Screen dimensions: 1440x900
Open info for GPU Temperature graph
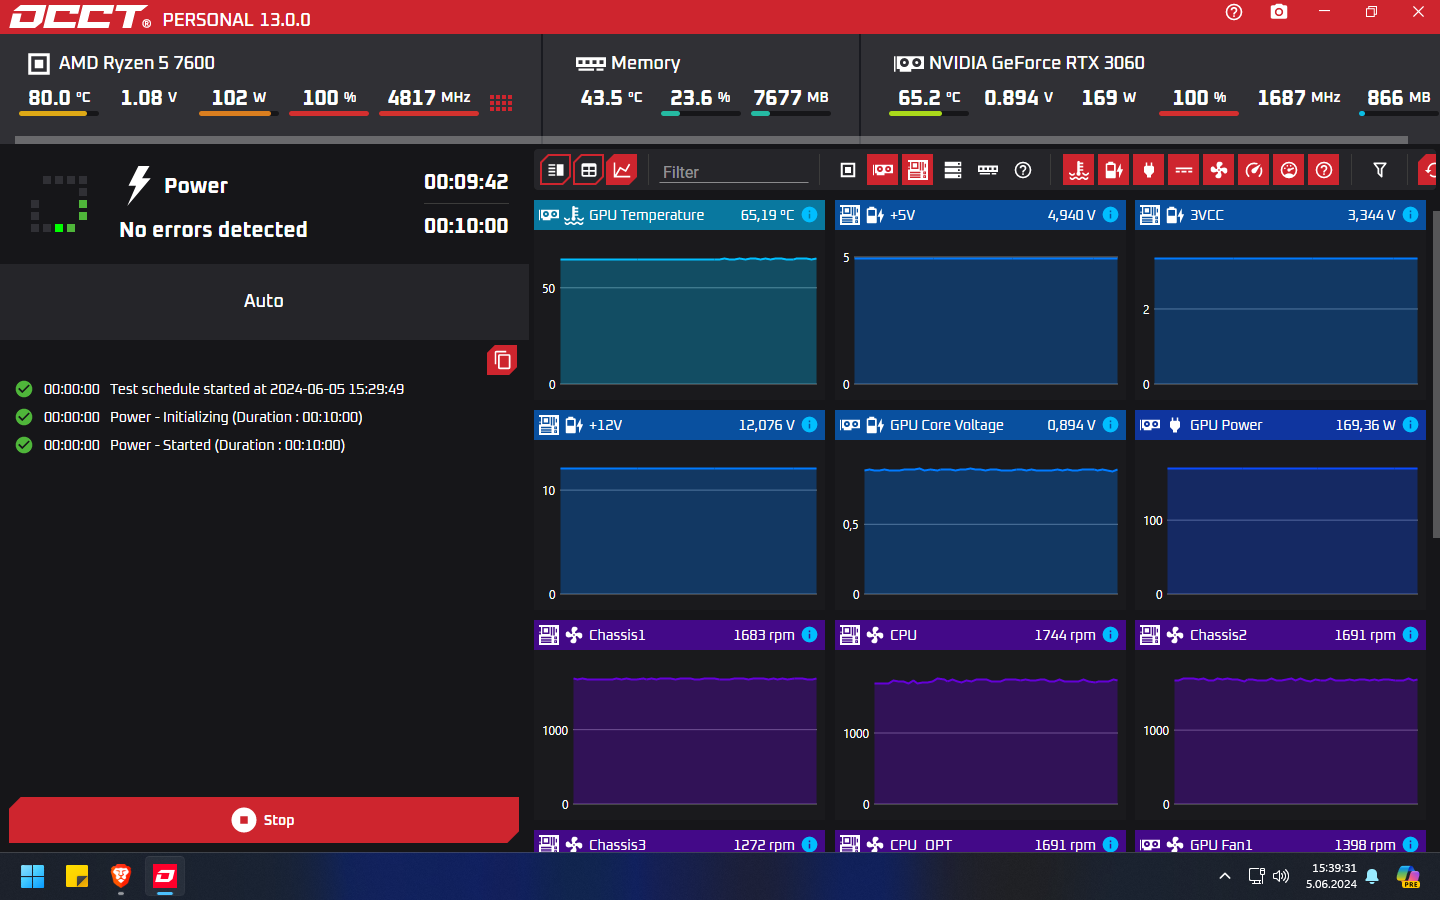[810, 215]
